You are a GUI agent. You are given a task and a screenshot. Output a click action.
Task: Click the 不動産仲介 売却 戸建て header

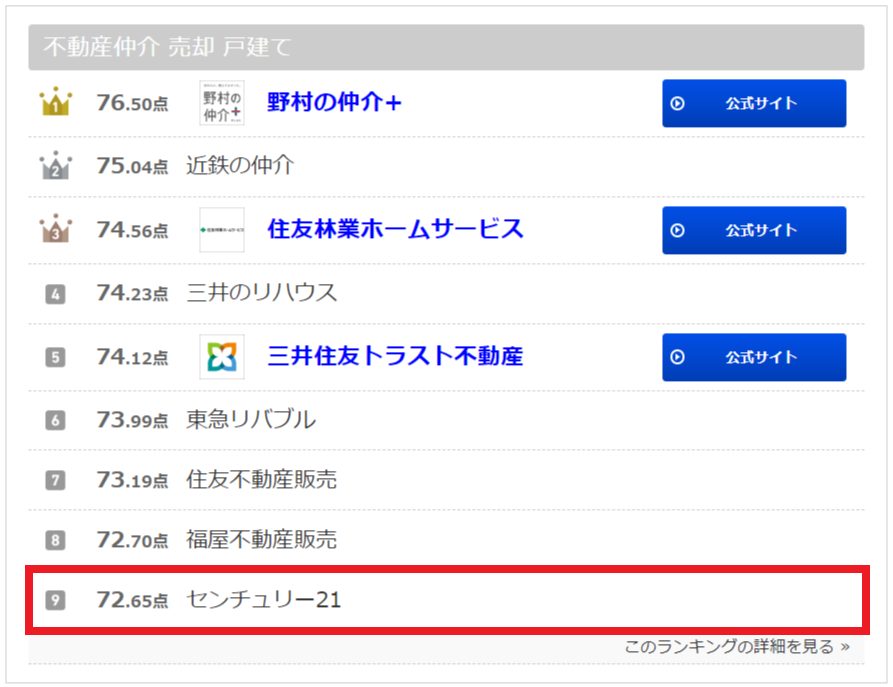tap(446, 47)
